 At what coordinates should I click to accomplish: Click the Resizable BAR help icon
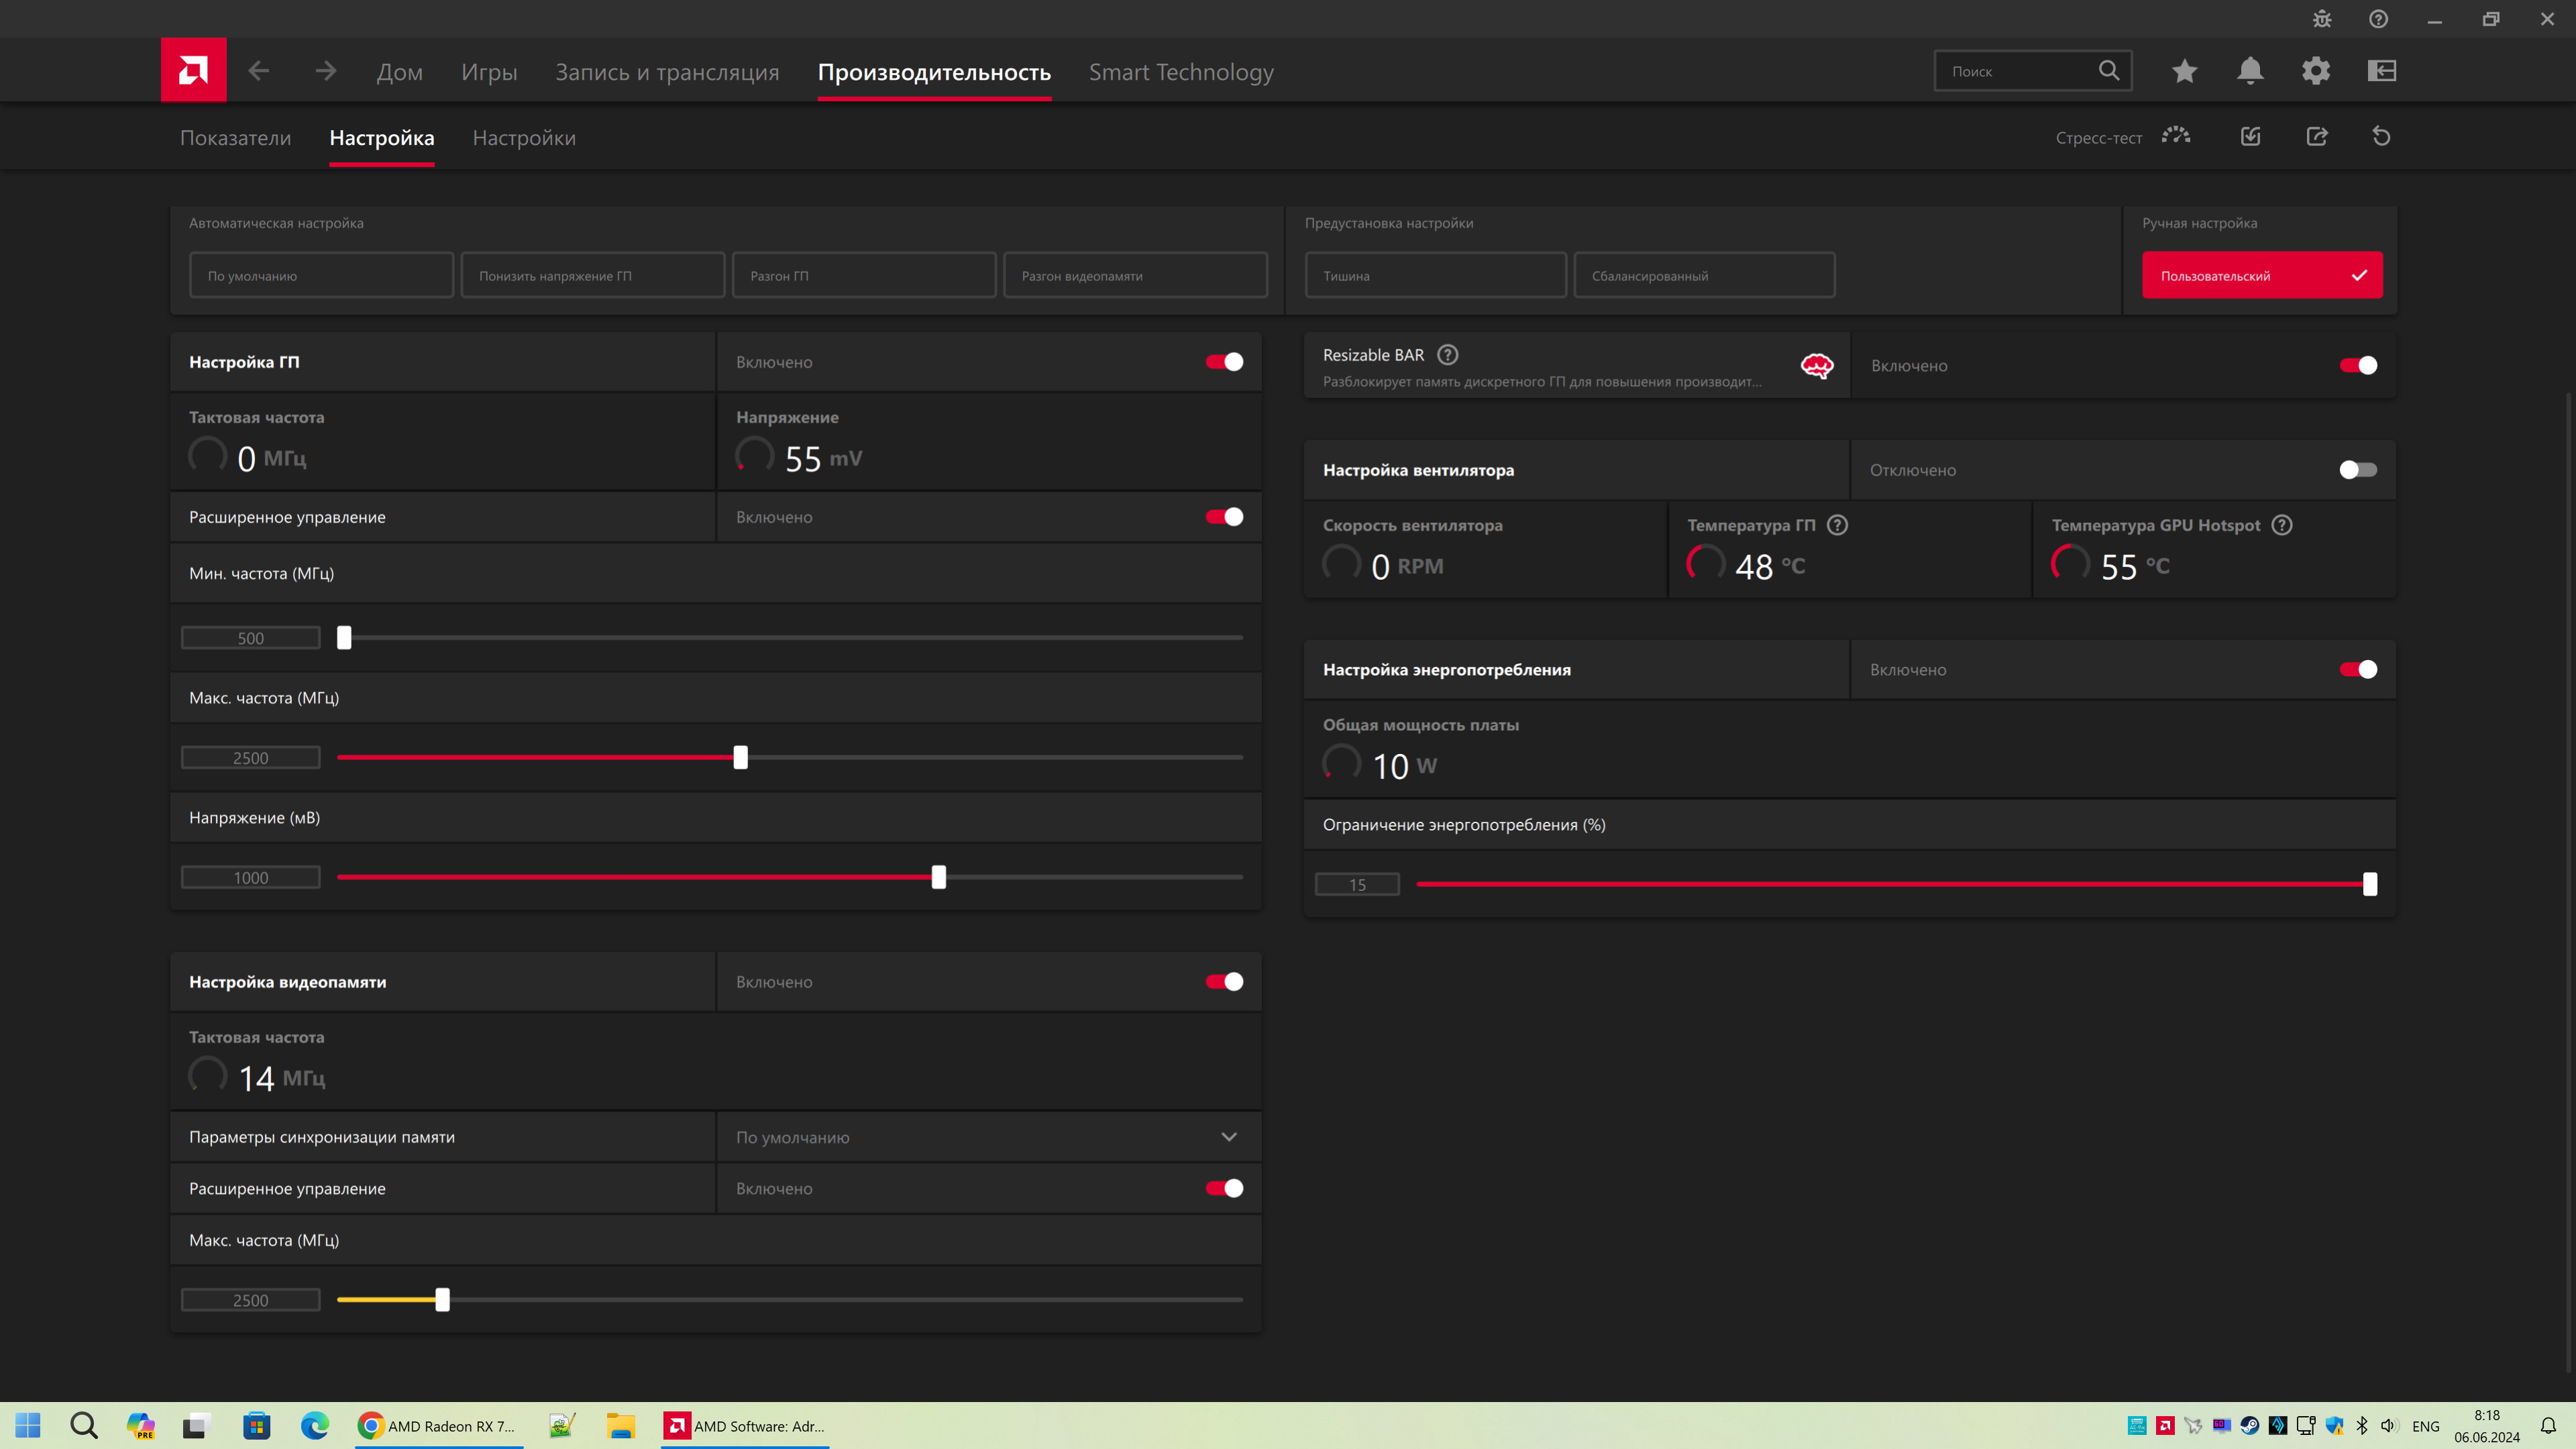point(1447,355)
